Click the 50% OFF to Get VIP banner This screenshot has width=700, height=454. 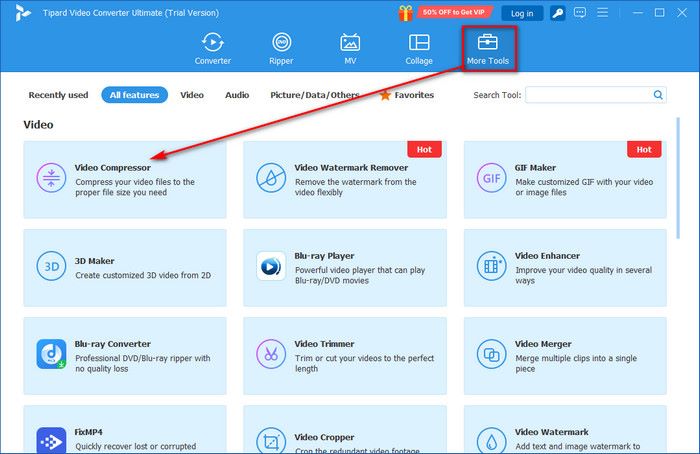tap(454, 12)
